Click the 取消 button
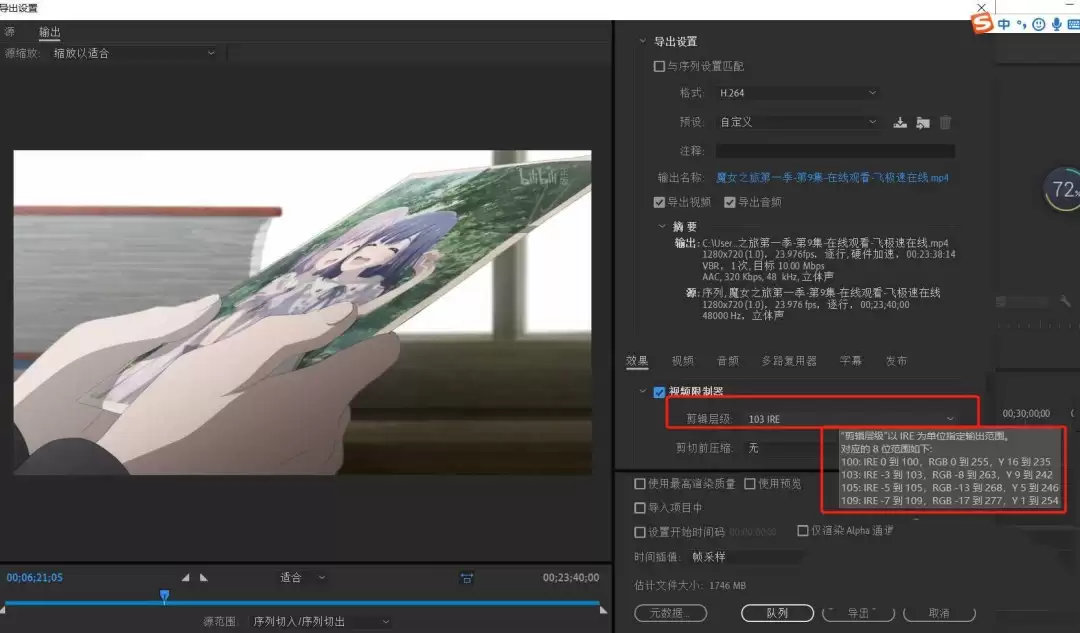 tap(939, 613)
